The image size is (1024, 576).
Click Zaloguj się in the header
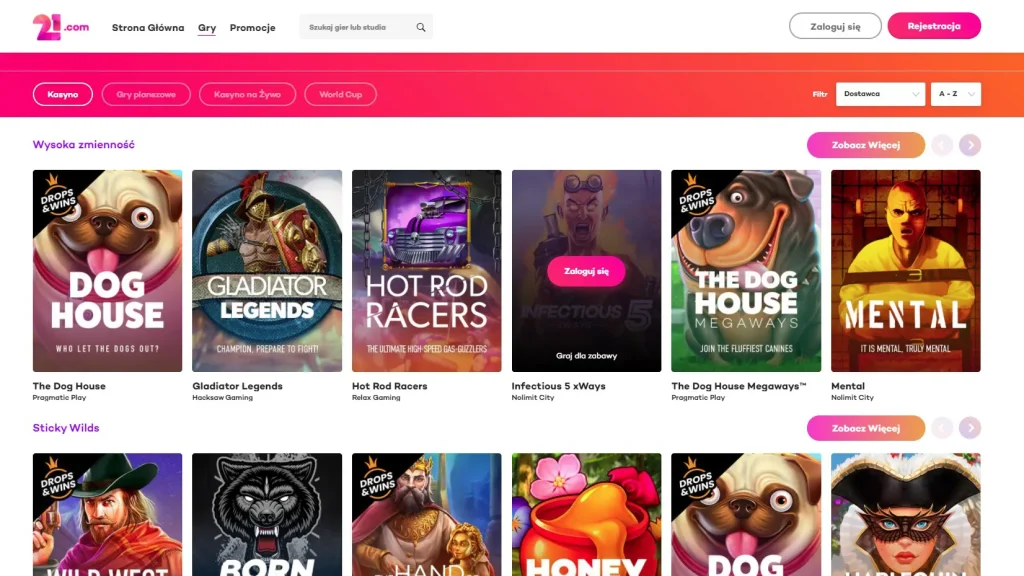click(835, 26)
